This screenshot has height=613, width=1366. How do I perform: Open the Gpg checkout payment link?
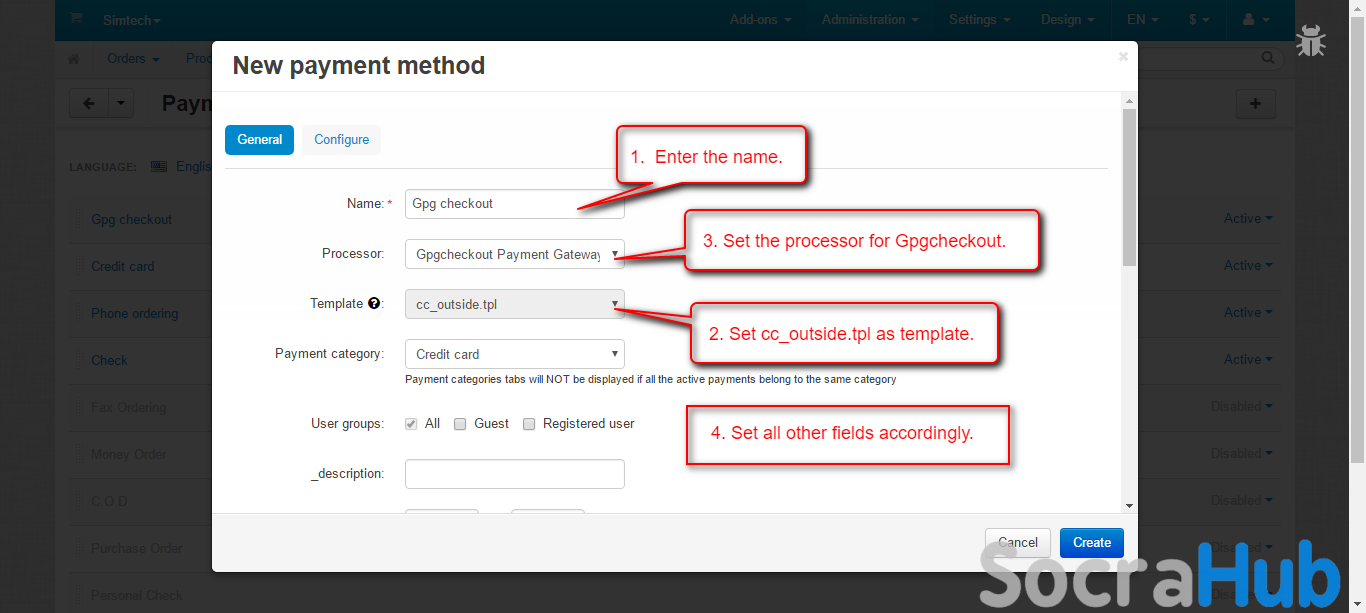point(132,219)
